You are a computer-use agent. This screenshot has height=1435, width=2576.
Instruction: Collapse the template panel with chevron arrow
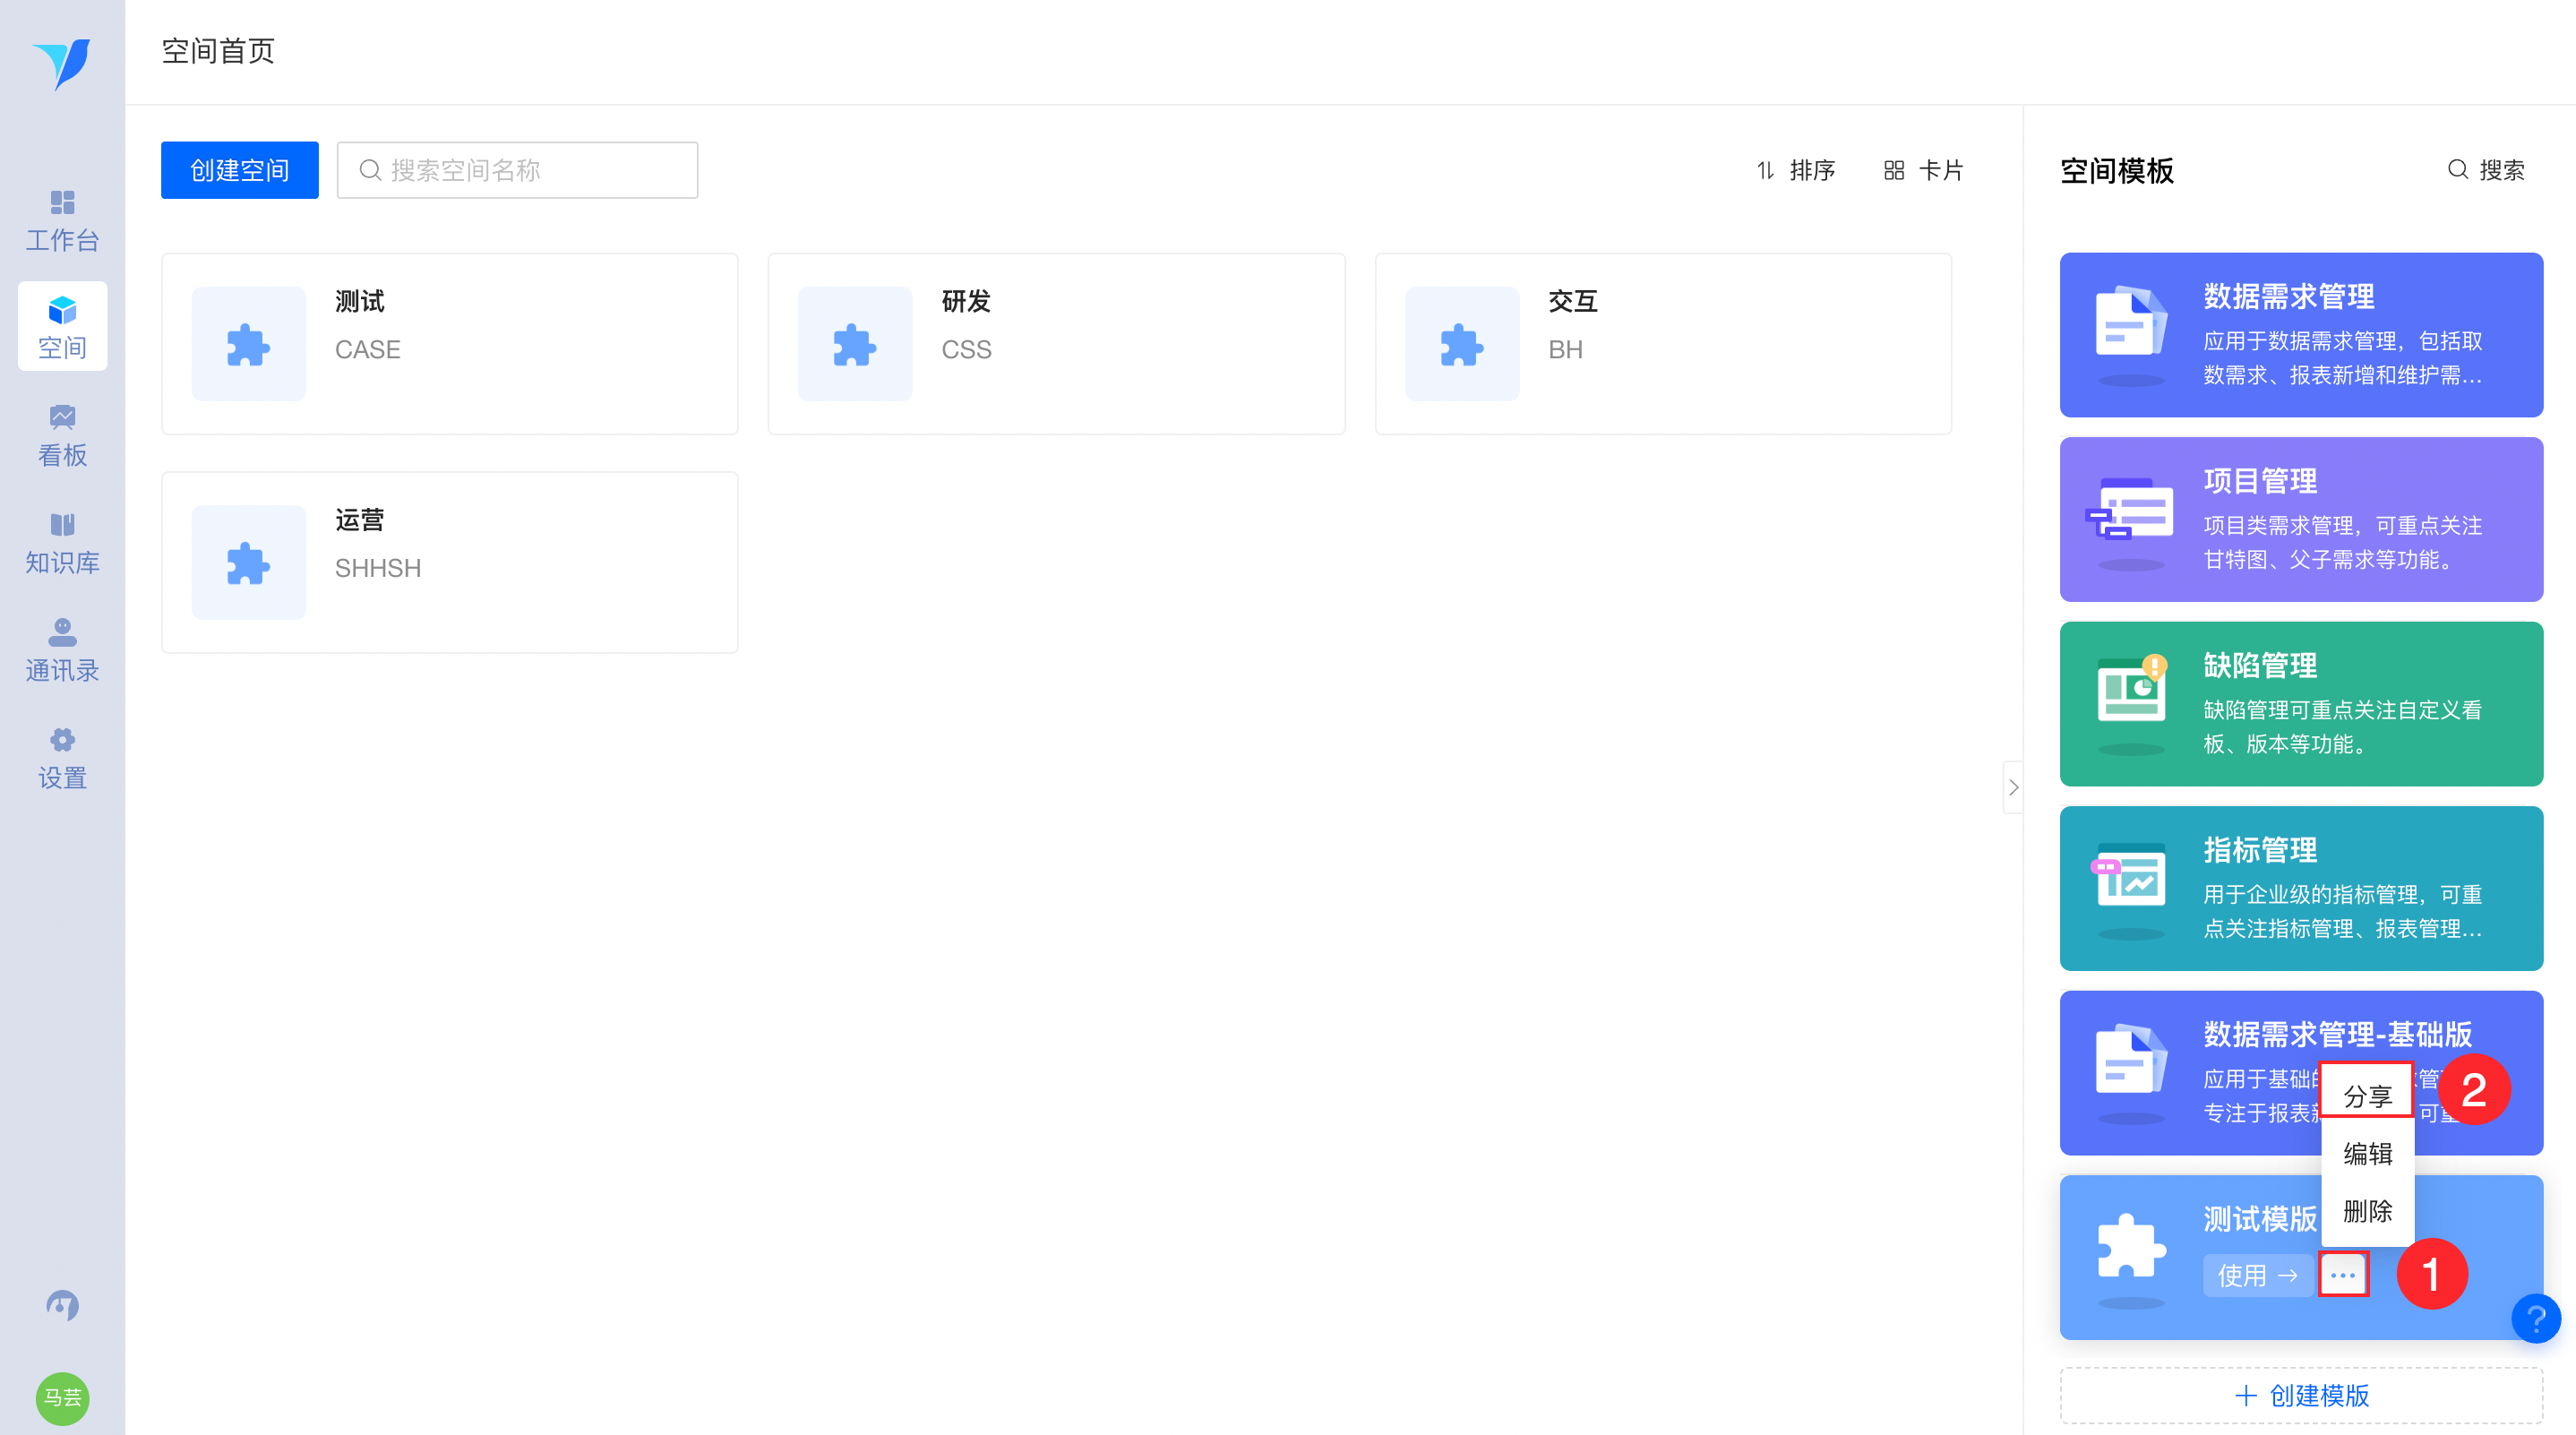2013,787
